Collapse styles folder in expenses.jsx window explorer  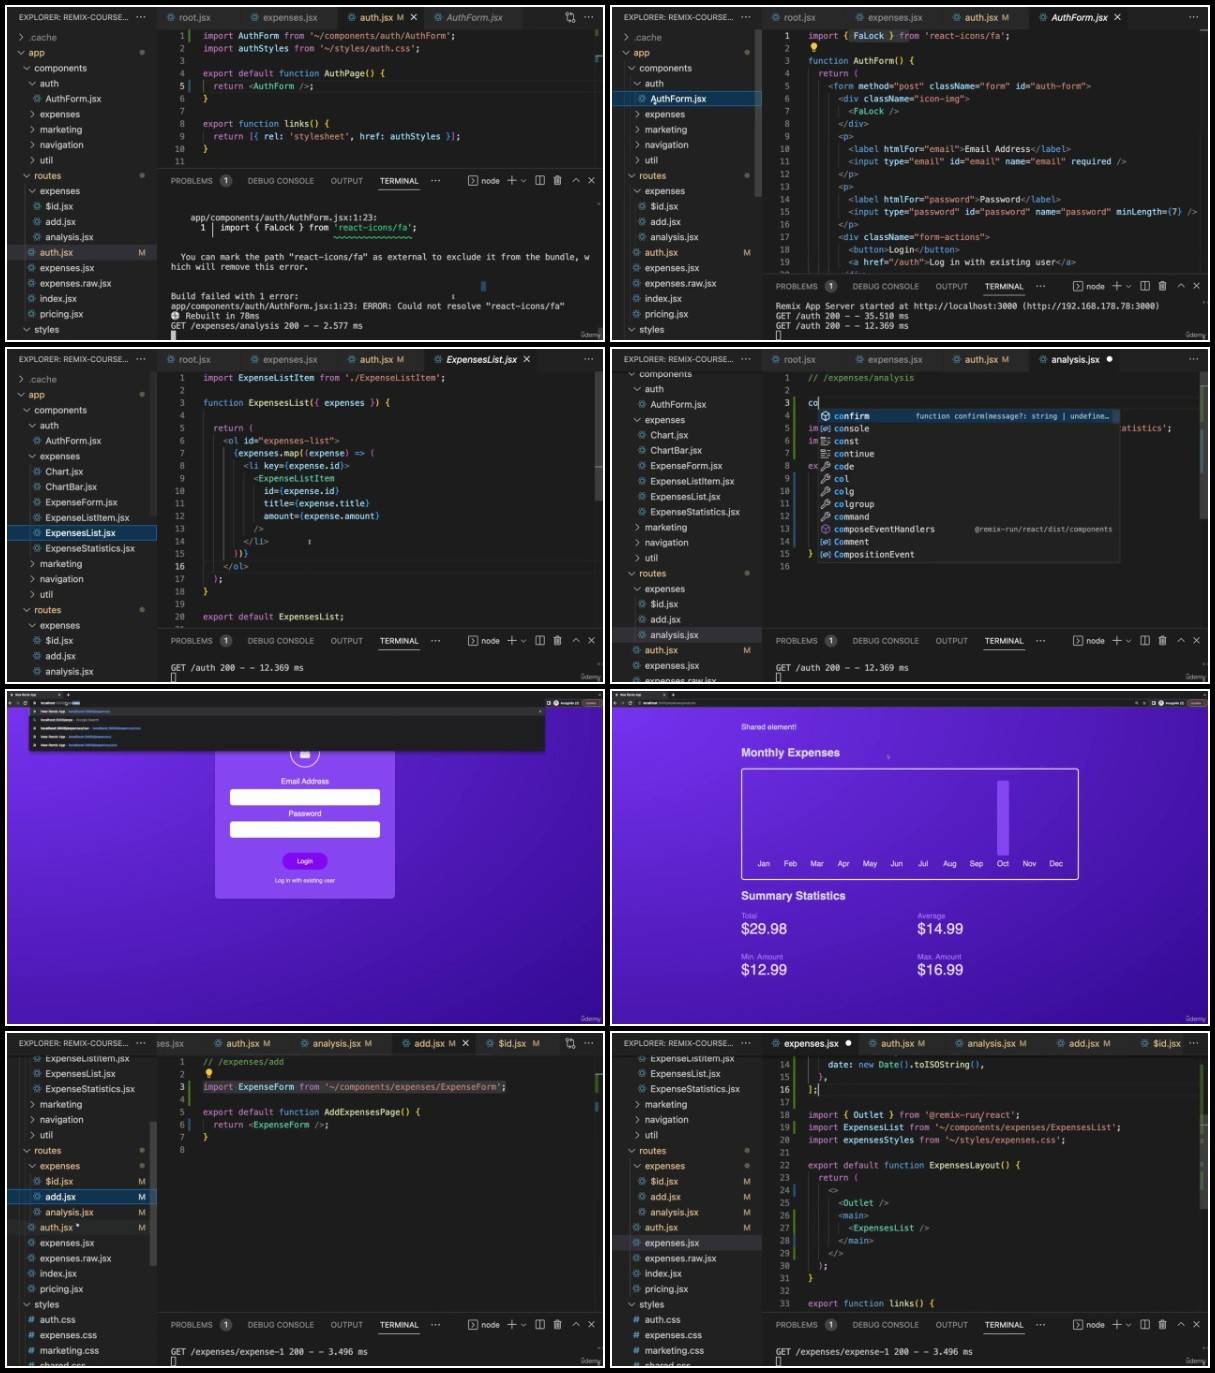click(x=651, y=1304)
